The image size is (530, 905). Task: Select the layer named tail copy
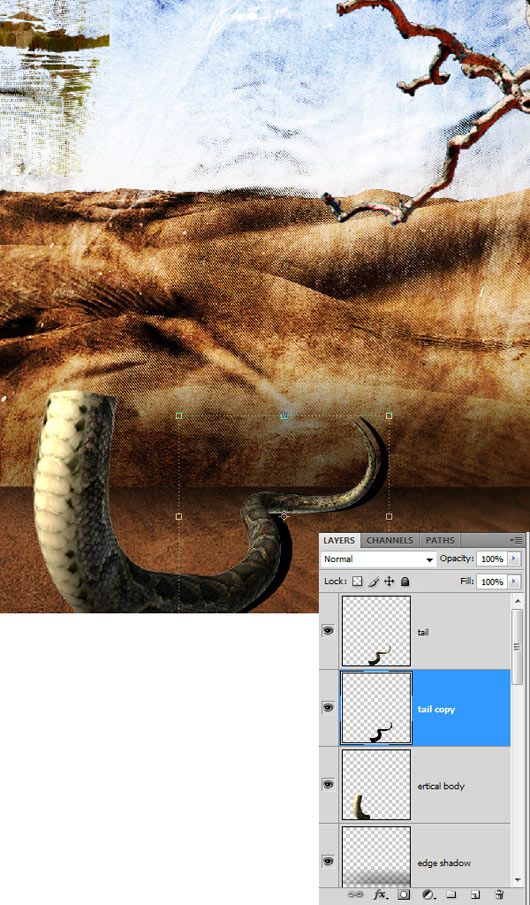click(x=436, y=709)
